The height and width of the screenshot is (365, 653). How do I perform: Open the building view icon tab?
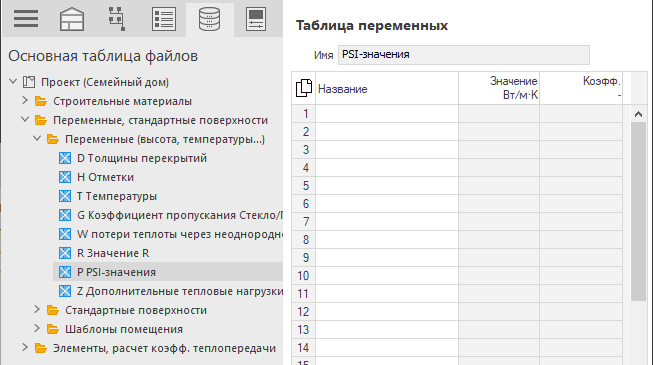click(72, 19)
